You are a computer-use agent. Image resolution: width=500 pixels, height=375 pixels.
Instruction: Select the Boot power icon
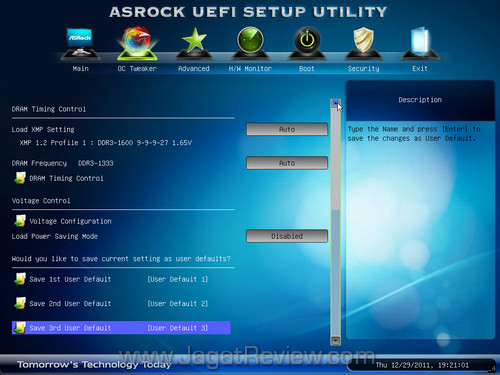(x=307, y=44)
